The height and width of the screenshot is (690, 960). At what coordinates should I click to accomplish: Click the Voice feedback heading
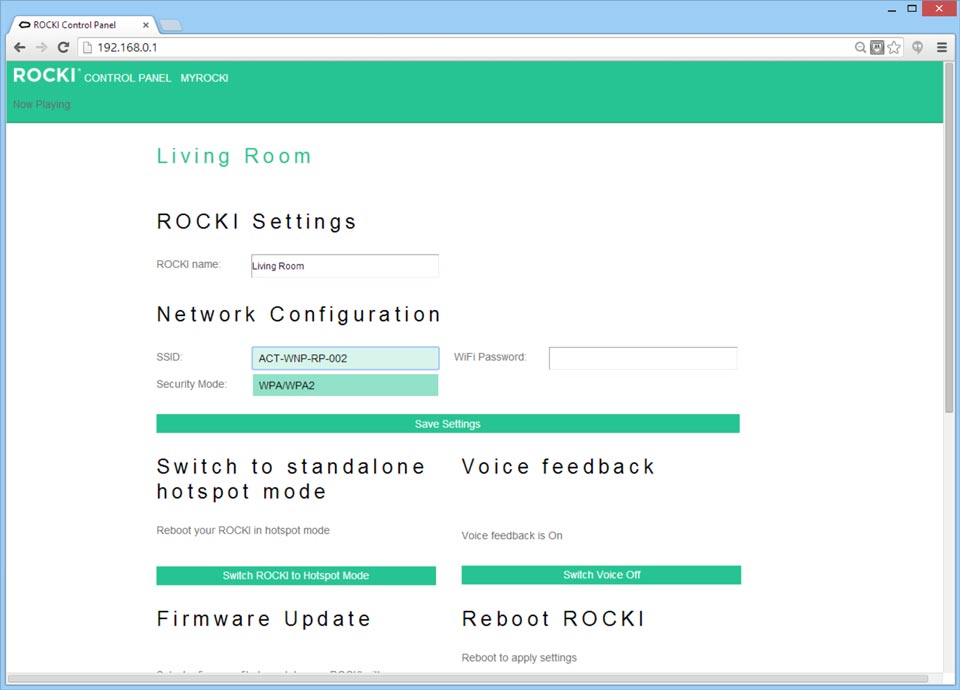[x=558, y=467]
